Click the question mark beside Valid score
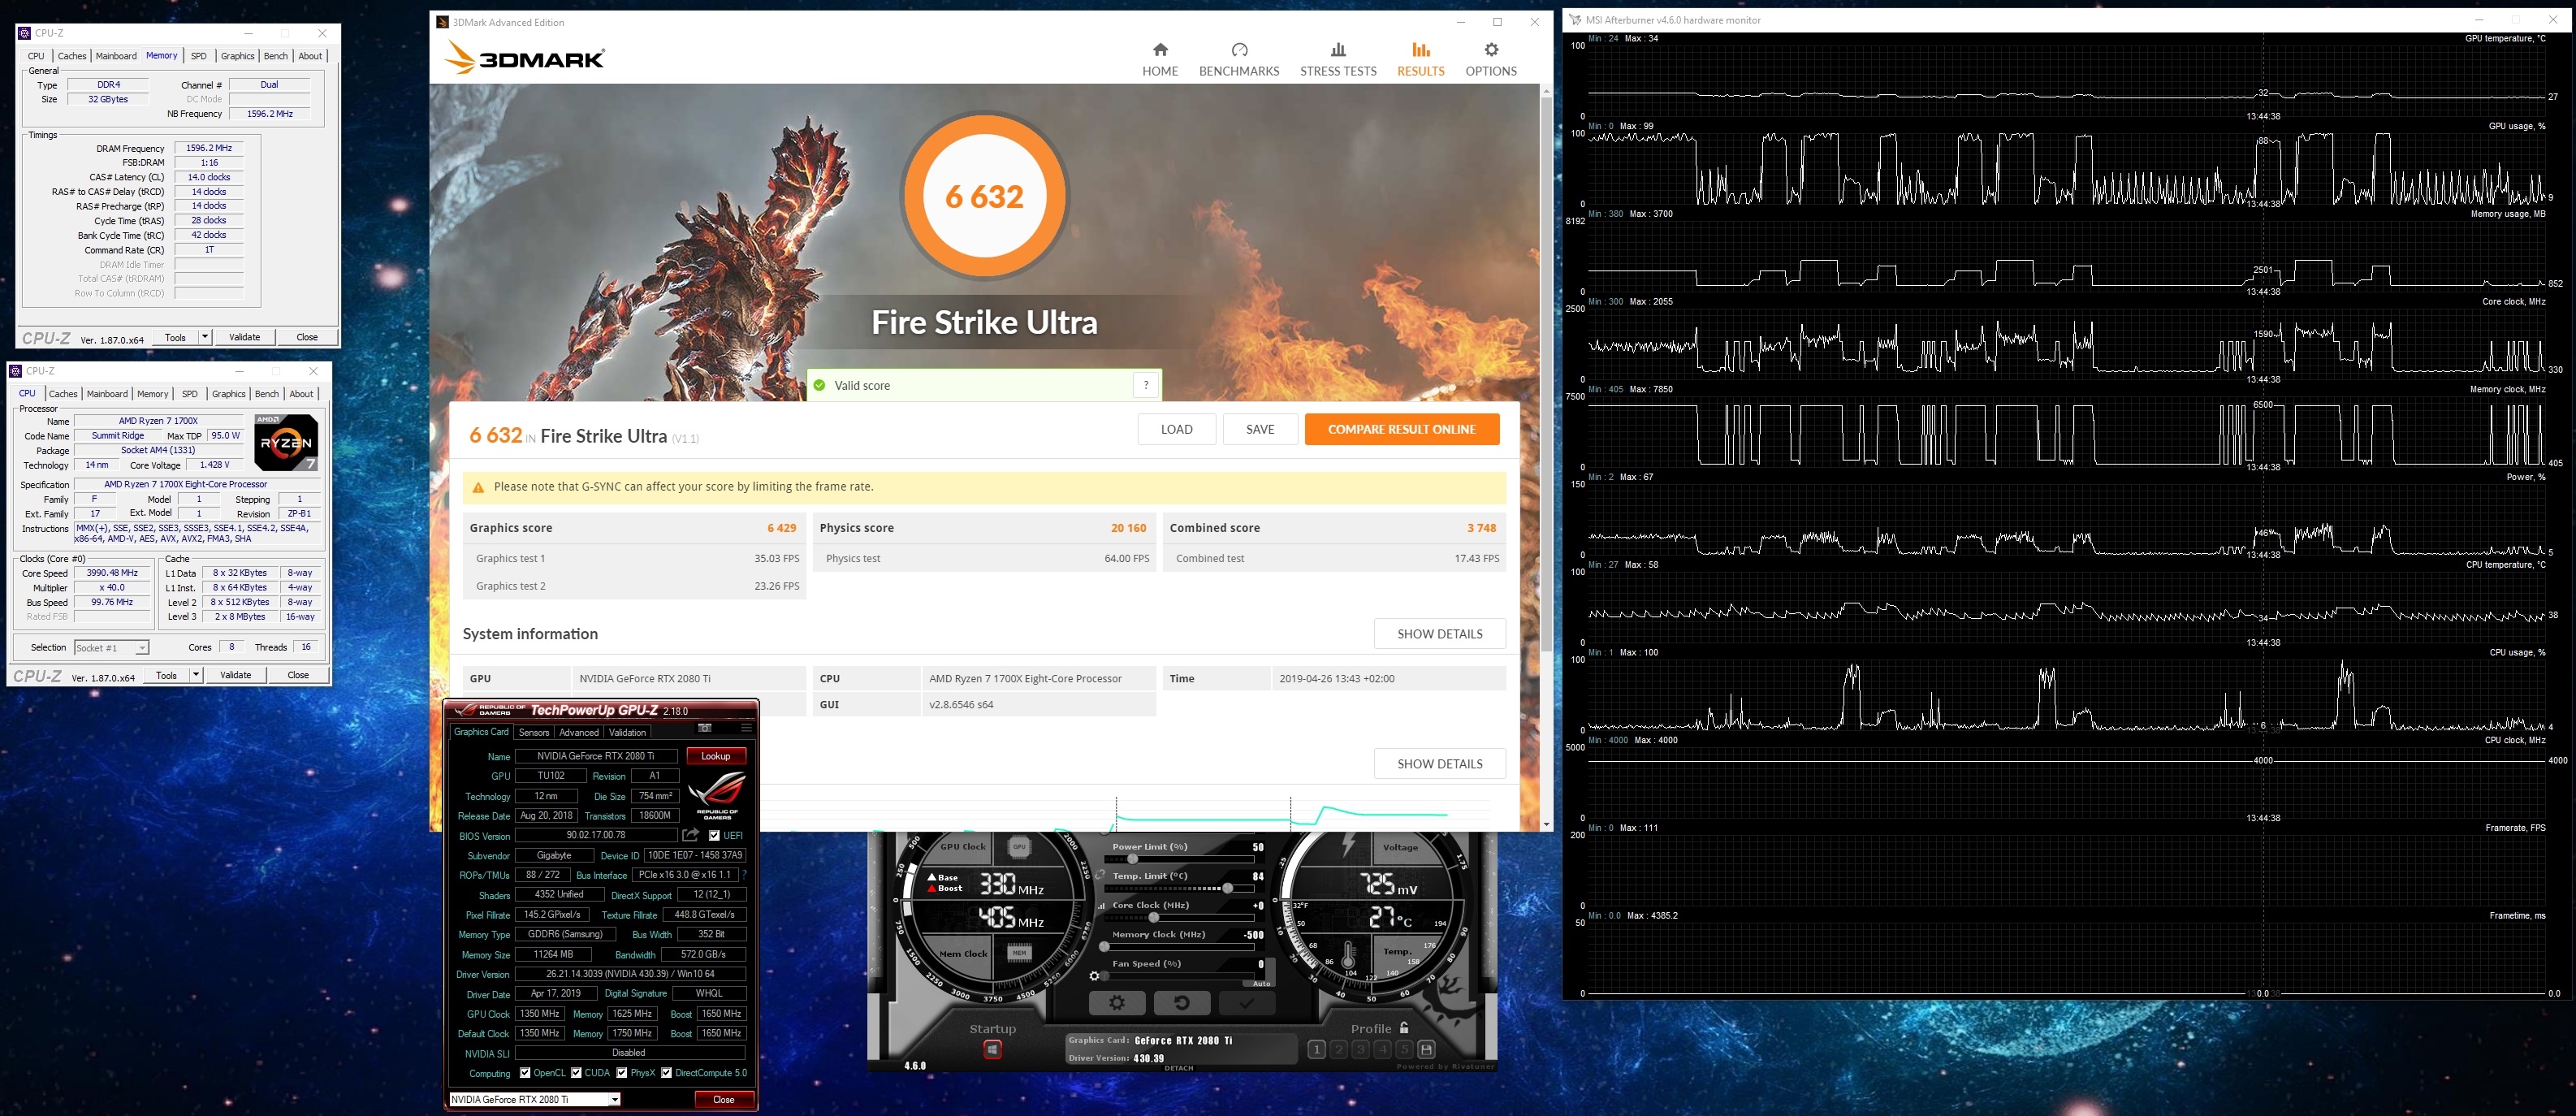This screenshot has width=2576, height=1116. (x=1146, y=385)
